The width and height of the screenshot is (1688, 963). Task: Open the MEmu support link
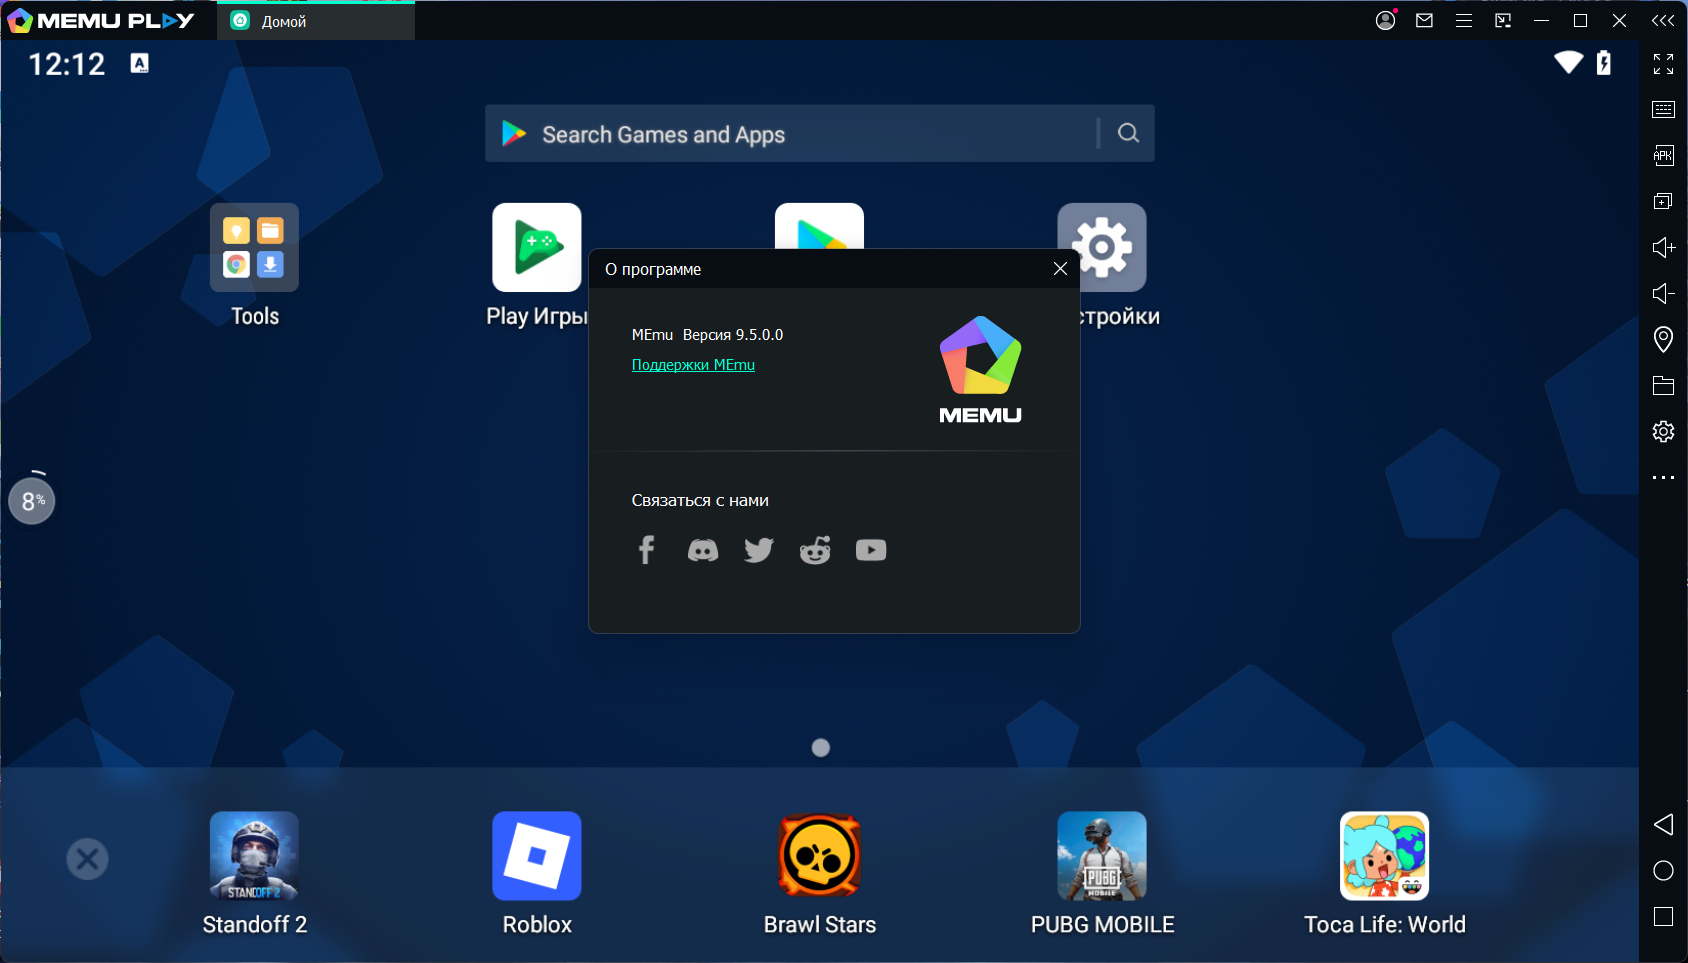coord(693,365)
